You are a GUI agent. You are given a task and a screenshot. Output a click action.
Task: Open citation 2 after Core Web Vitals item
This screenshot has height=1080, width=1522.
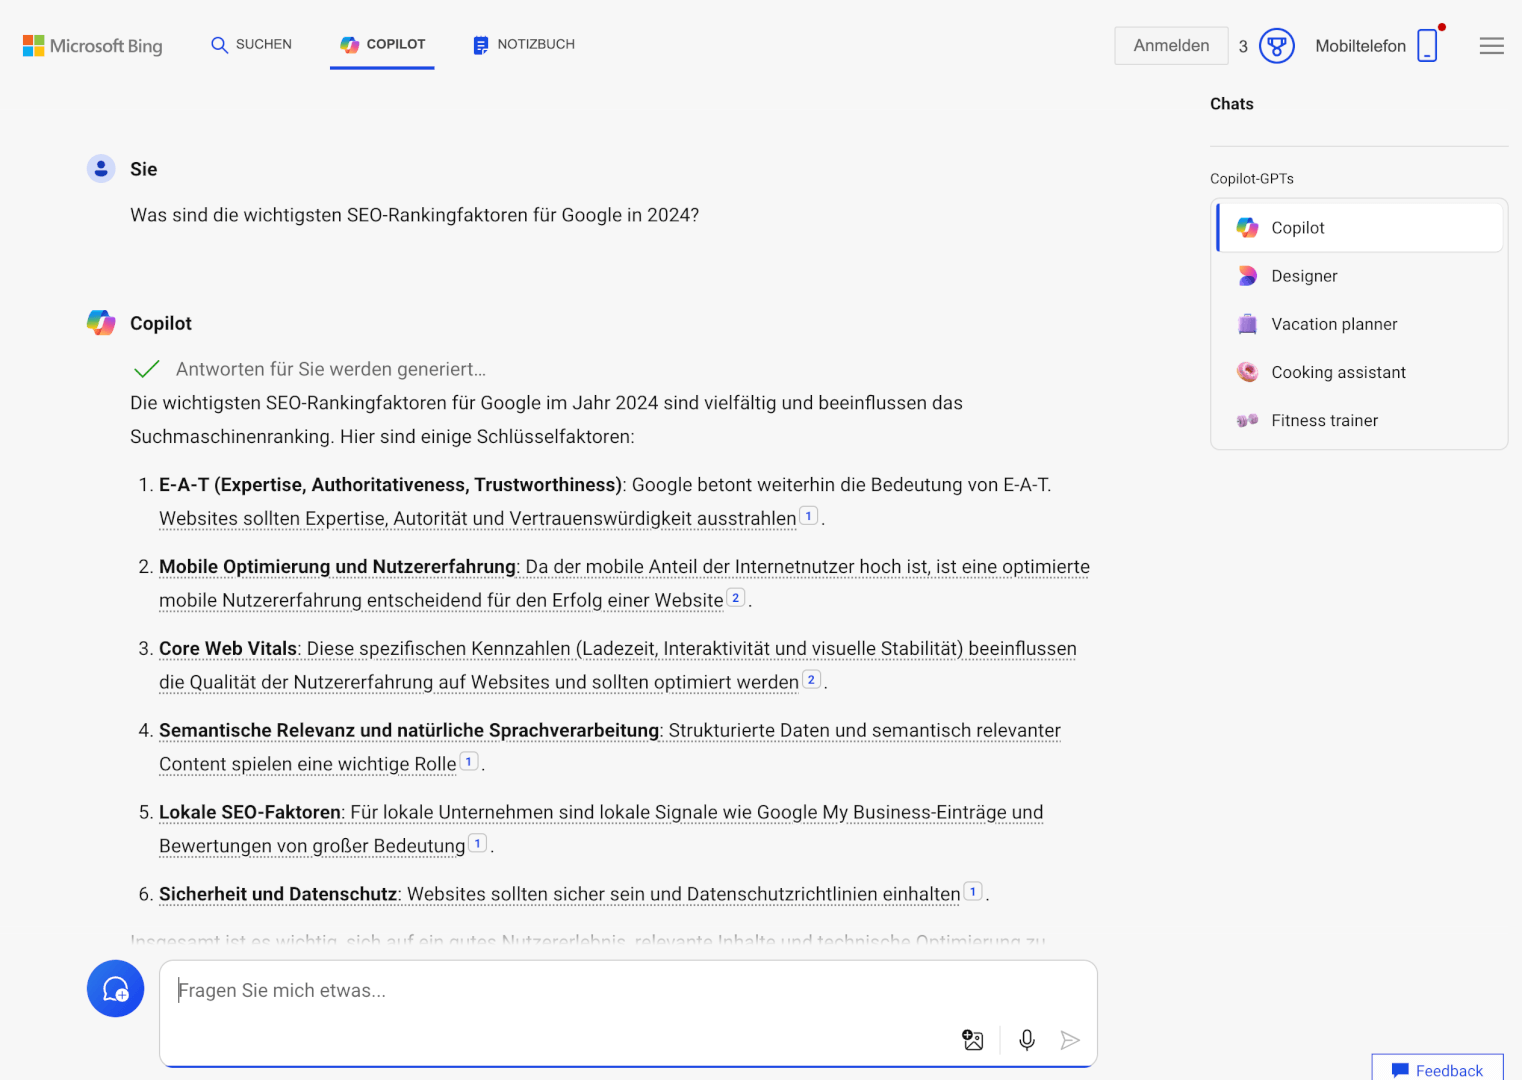click(x=811, y=680)
